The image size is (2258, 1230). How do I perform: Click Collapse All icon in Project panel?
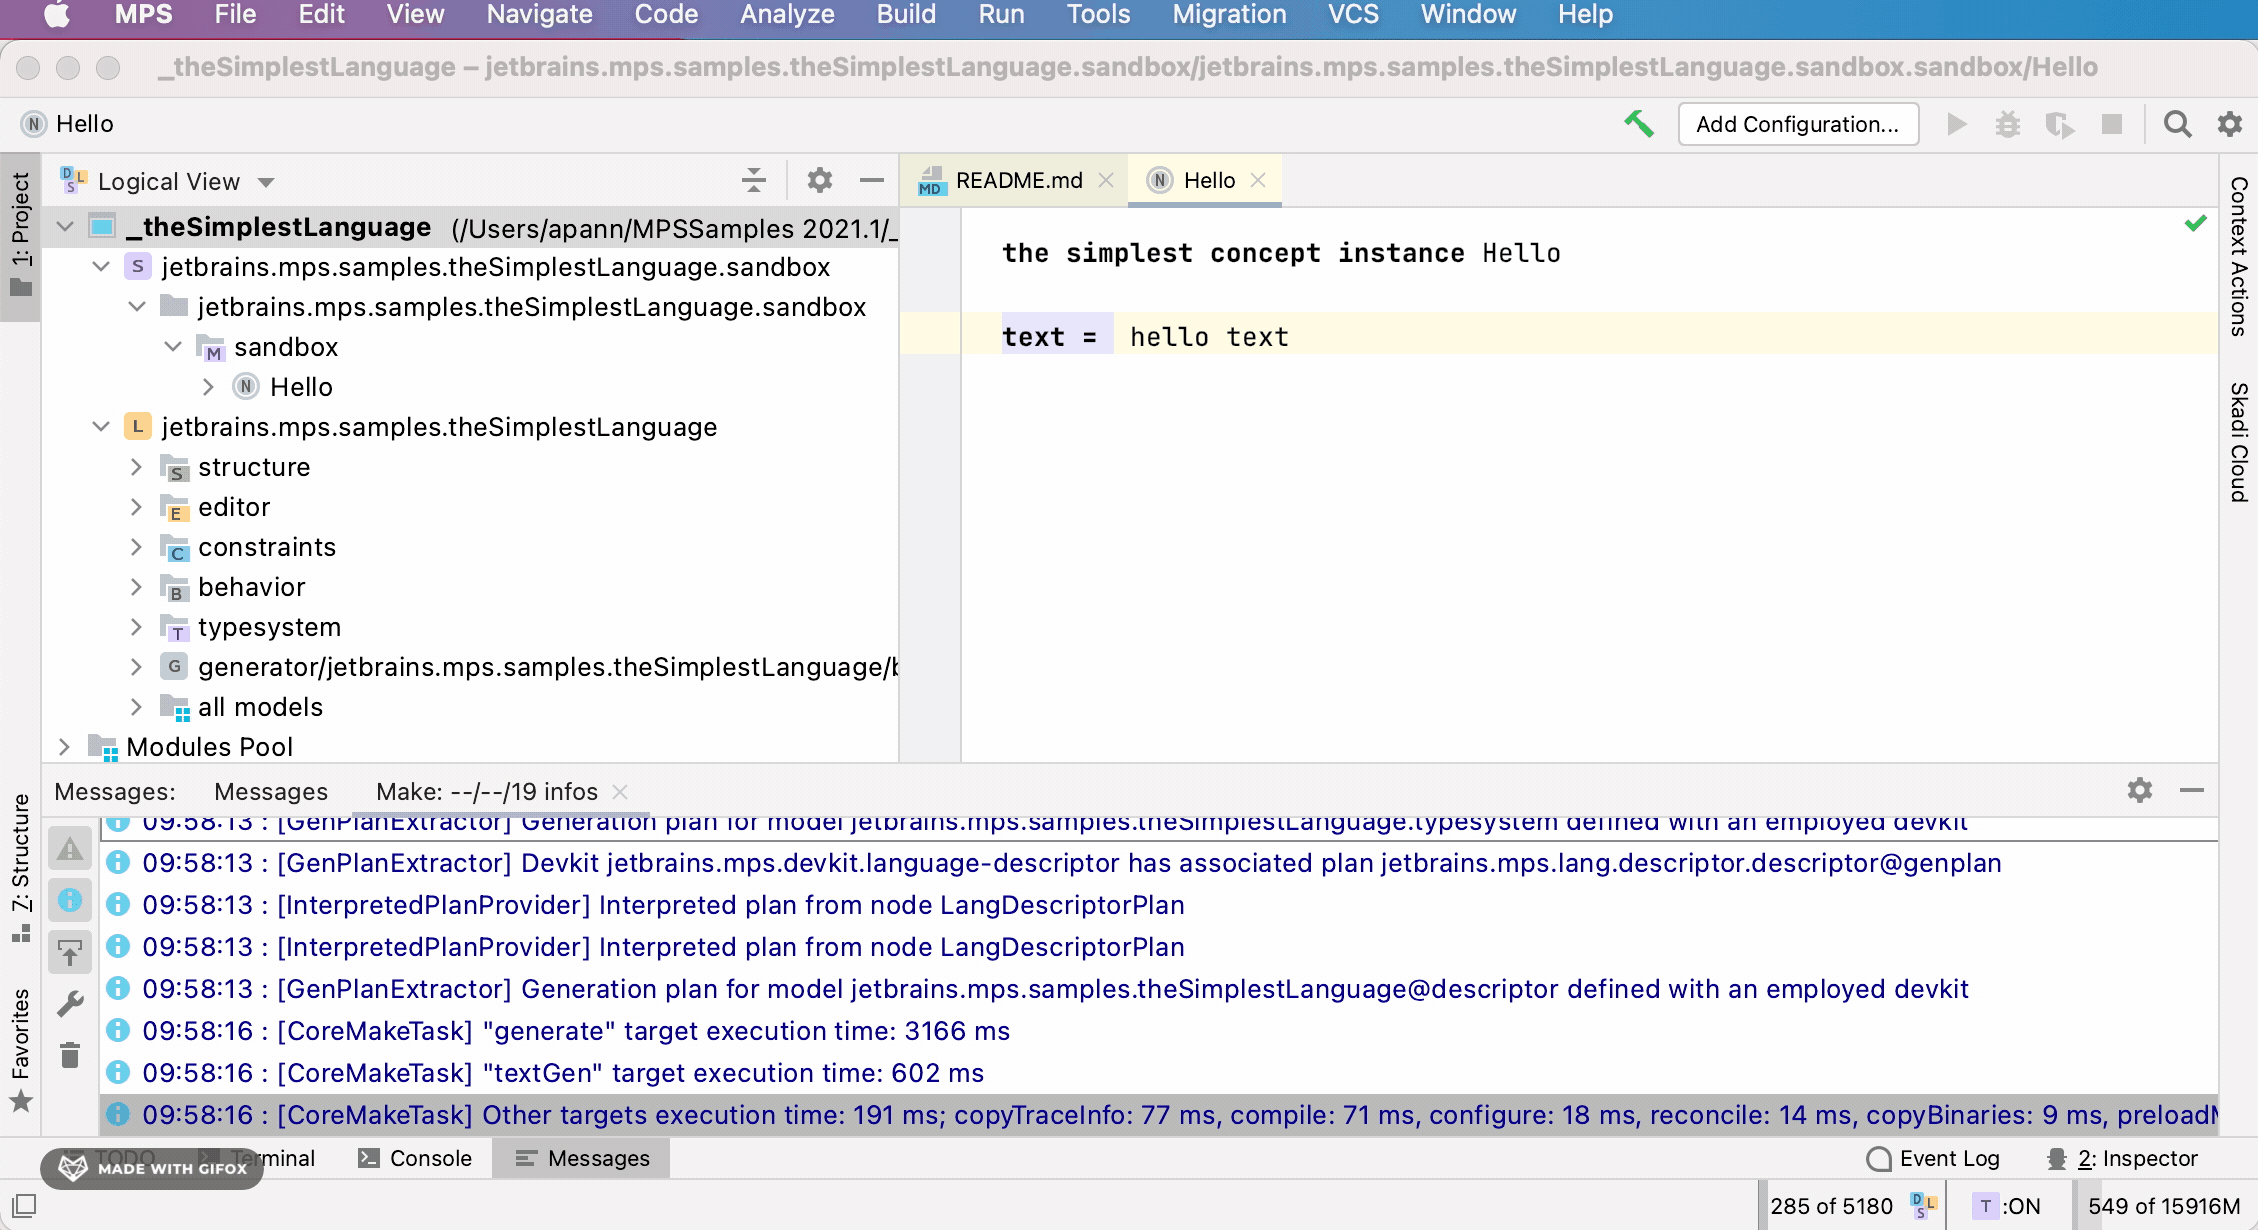[x=754, y=180]
